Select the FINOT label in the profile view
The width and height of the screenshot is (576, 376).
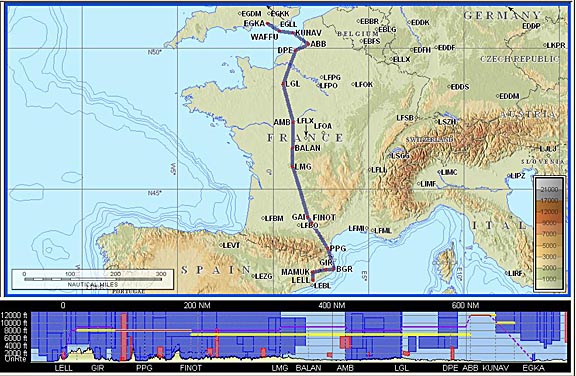coord(191,368)
